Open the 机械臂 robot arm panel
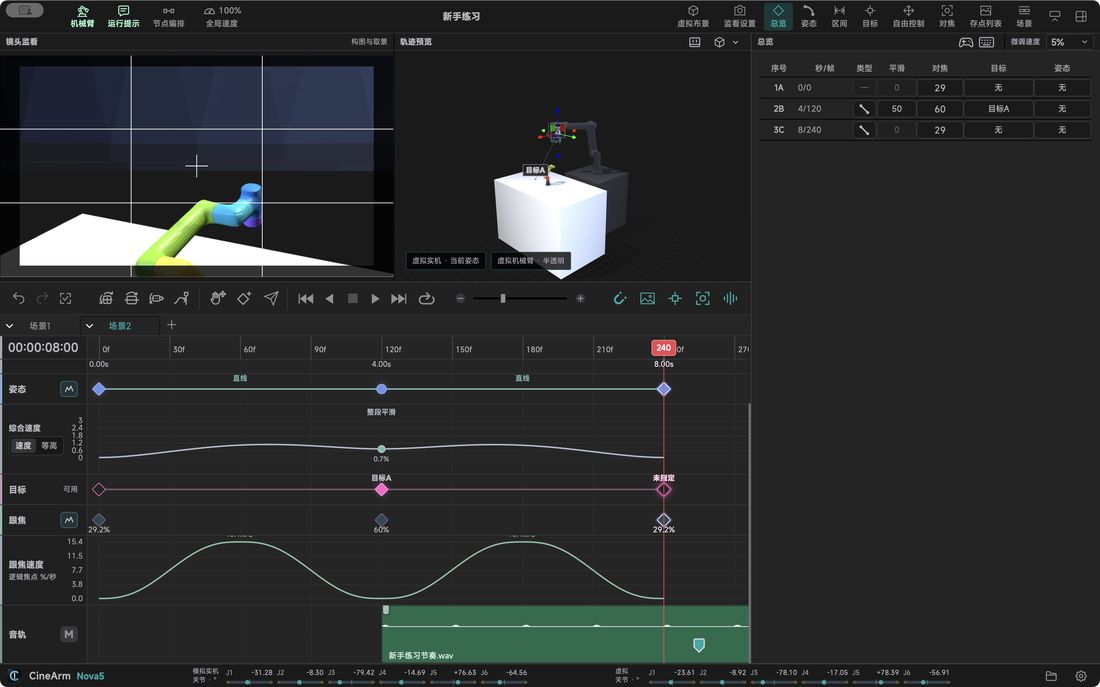 pyautogui.click(x=82, y=16)
